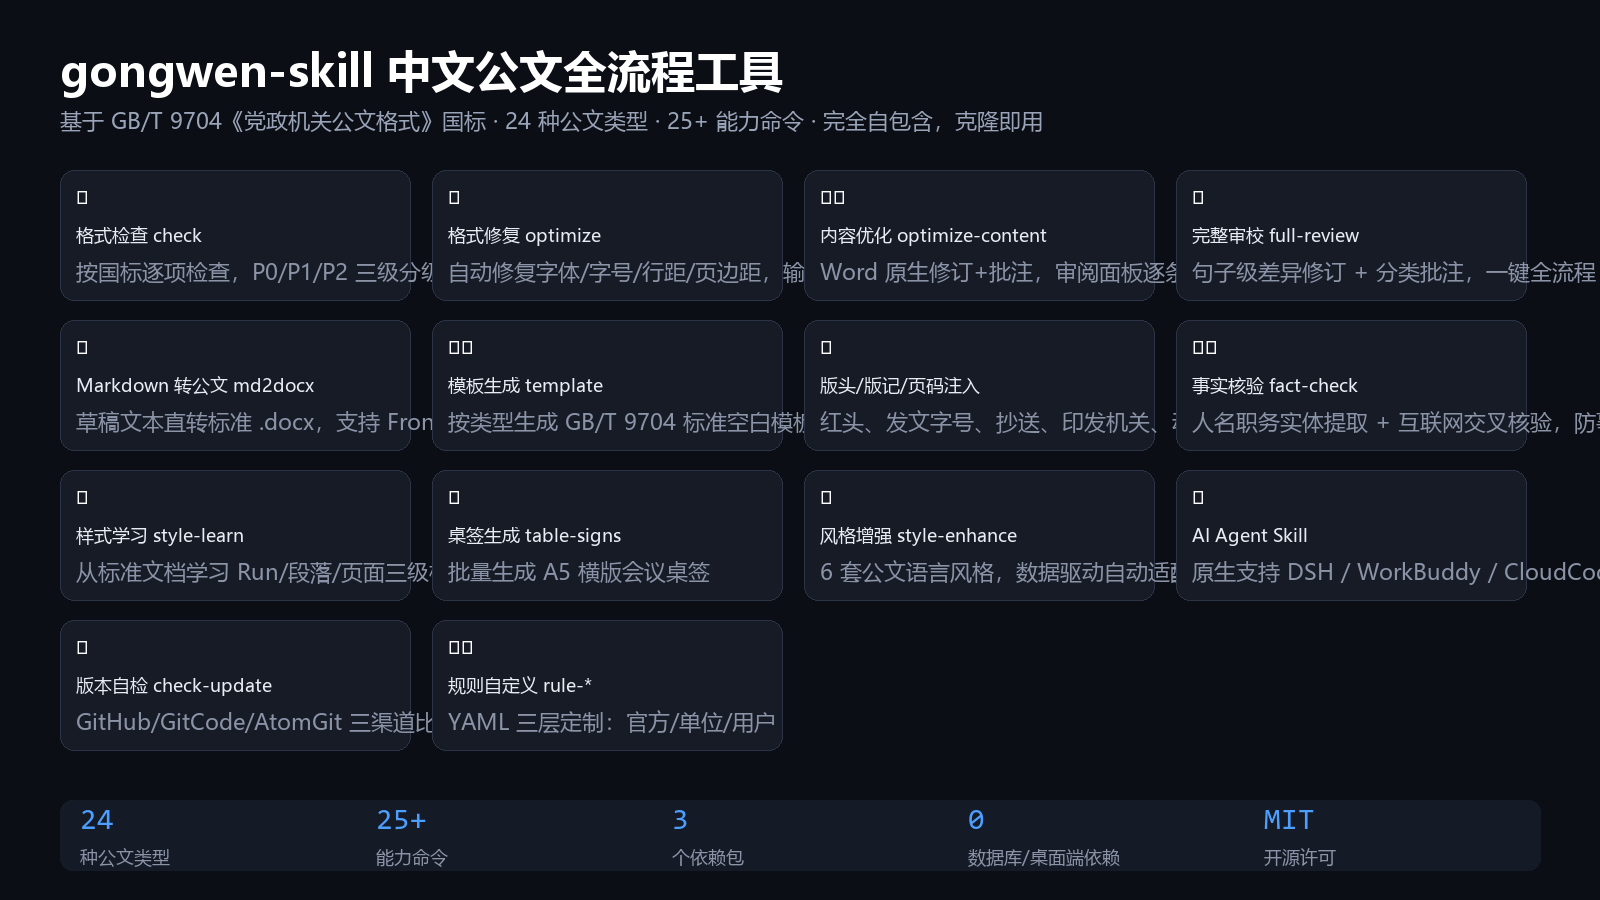
Task: Click the icon above 样式学习 style-learn
Action: [x=82, y=498]
